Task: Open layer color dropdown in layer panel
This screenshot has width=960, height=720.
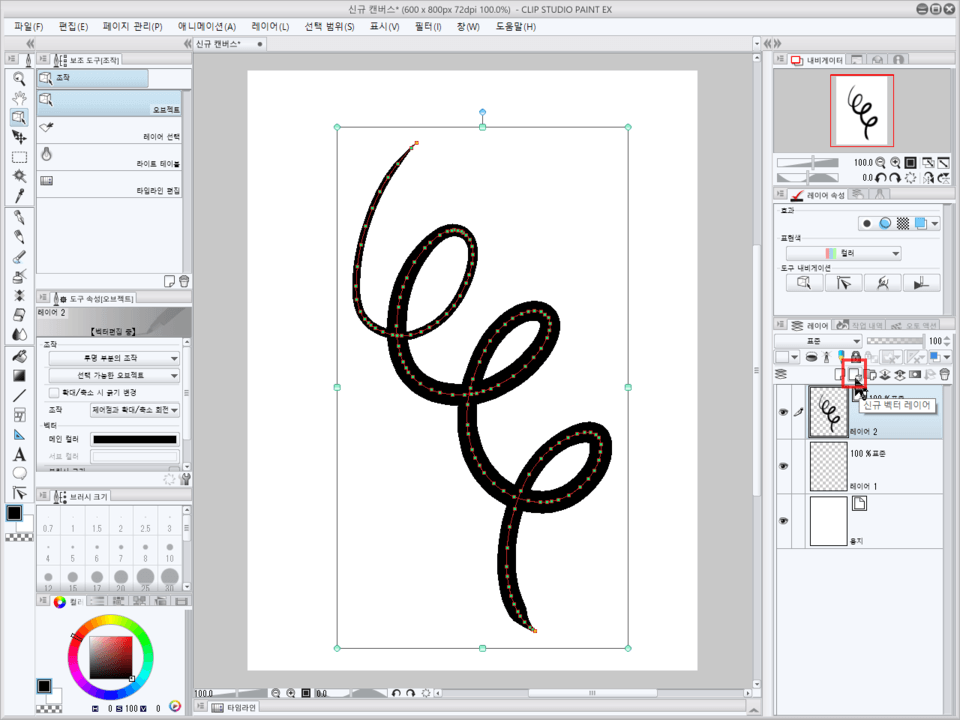Action: (940, 357)
